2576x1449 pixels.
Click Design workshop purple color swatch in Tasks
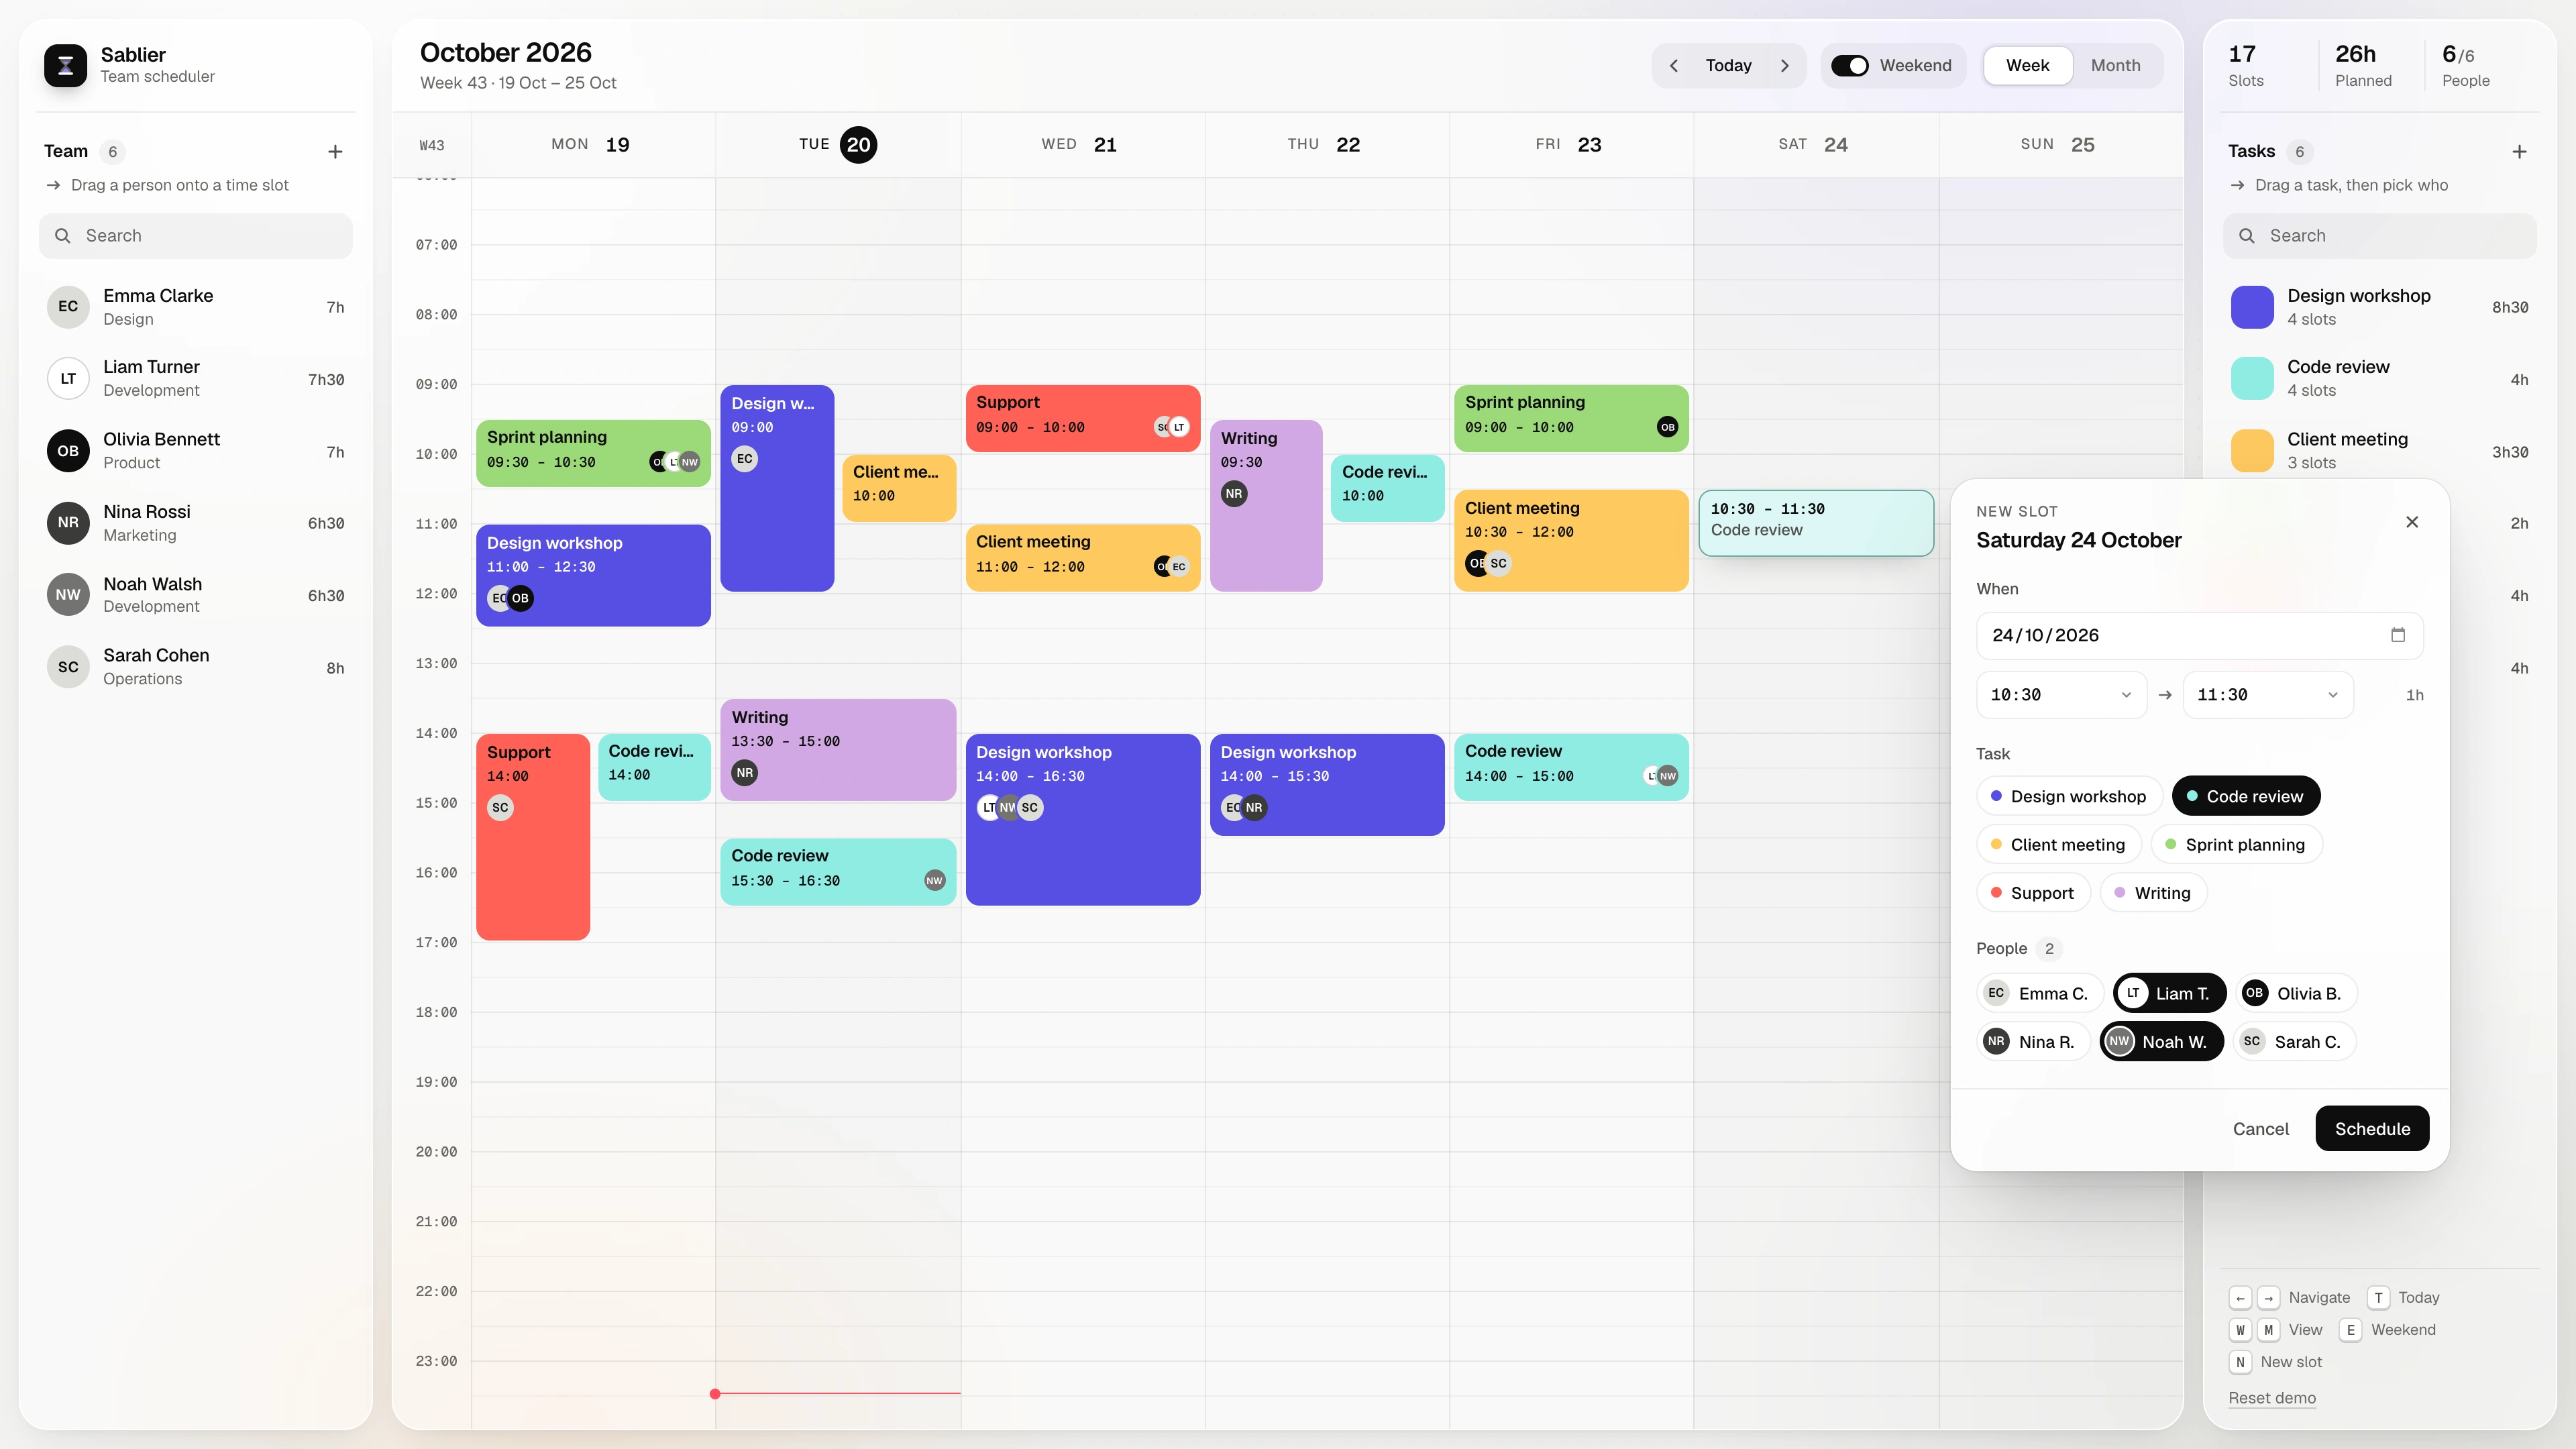(x=2252, y=307)
